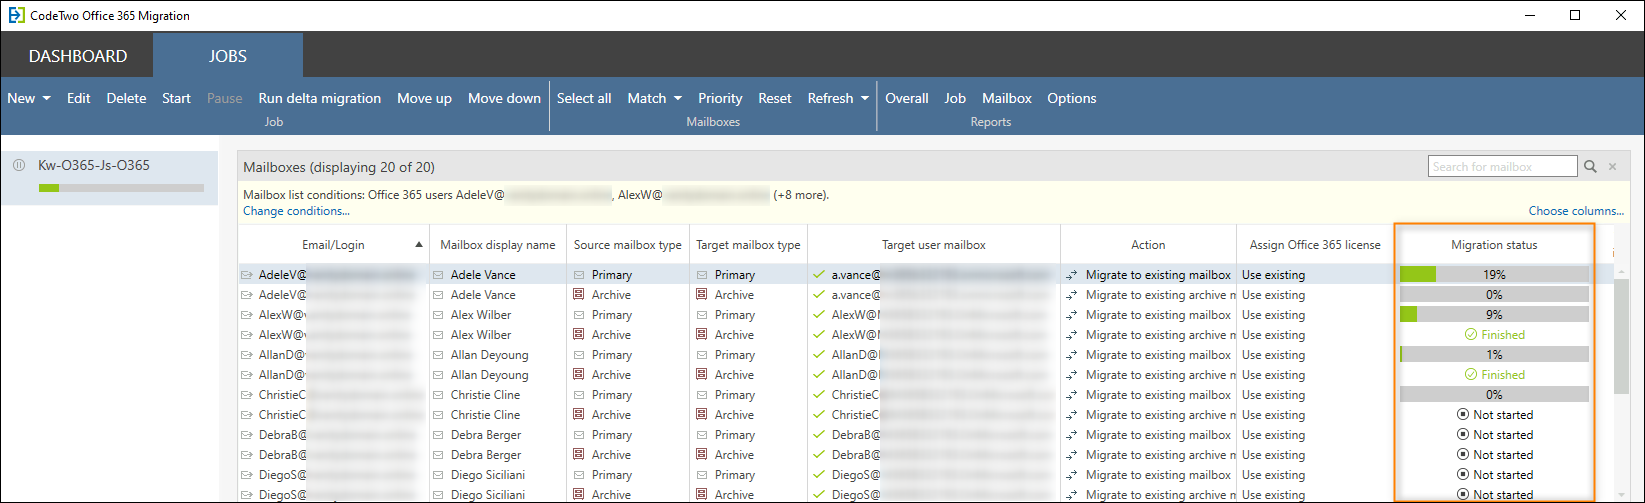Screen dimensions: 1645x503
Task: Click Assign Office 365 license header
Action: pyautogui.click(x=1315, y=245)
